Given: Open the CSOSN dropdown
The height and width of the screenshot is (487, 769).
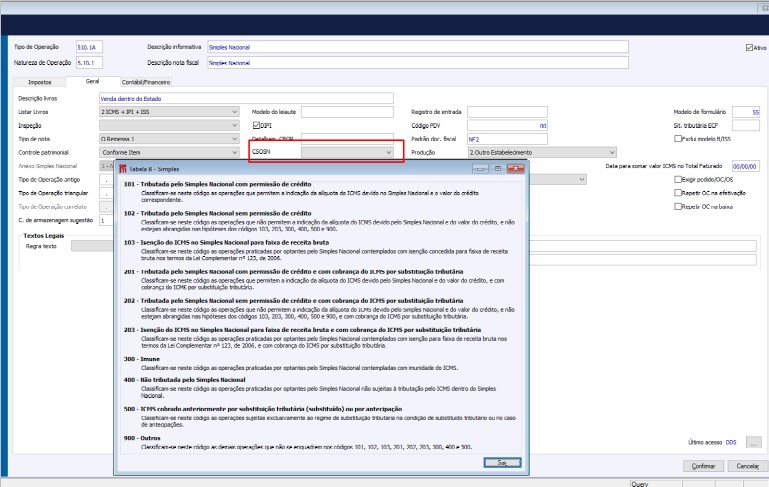Looking at the screenshot, I should (x=347, y=153).
